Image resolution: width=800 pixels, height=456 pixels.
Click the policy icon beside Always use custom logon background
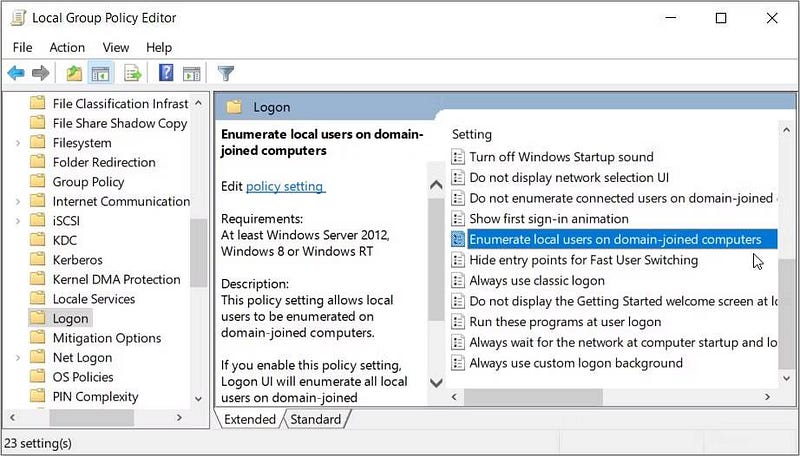pyautogui.click(x=458, y=363)
